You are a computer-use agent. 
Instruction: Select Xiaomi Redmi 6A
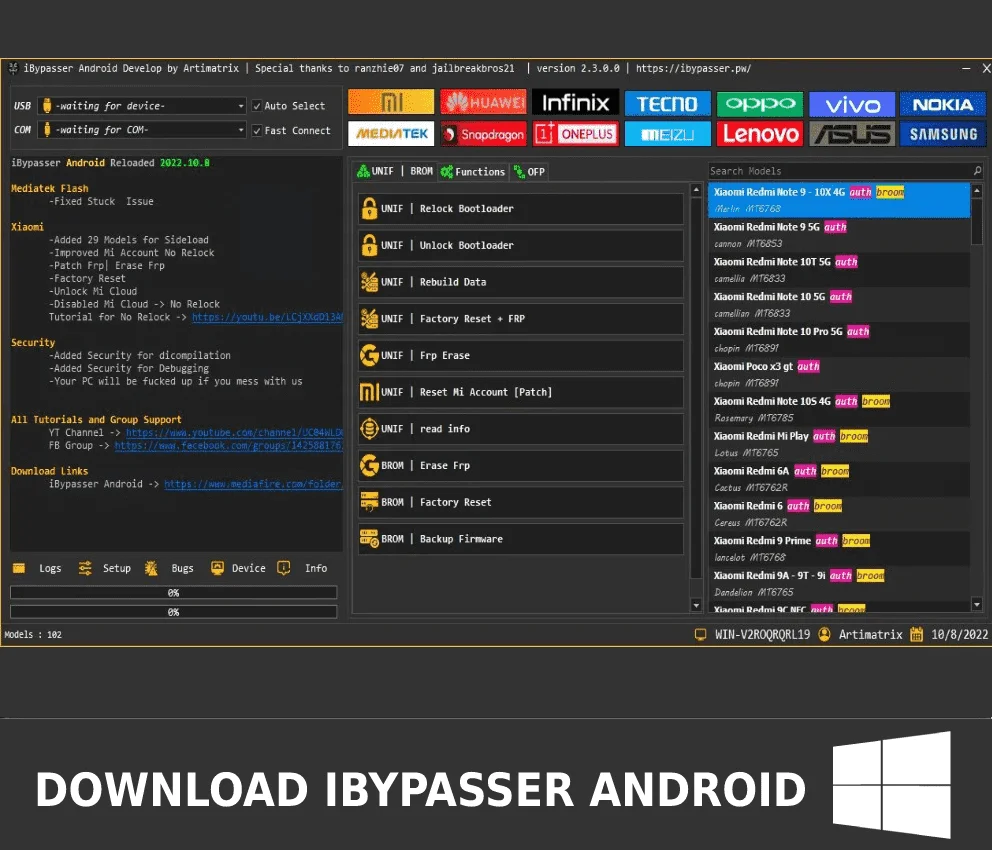839,478
